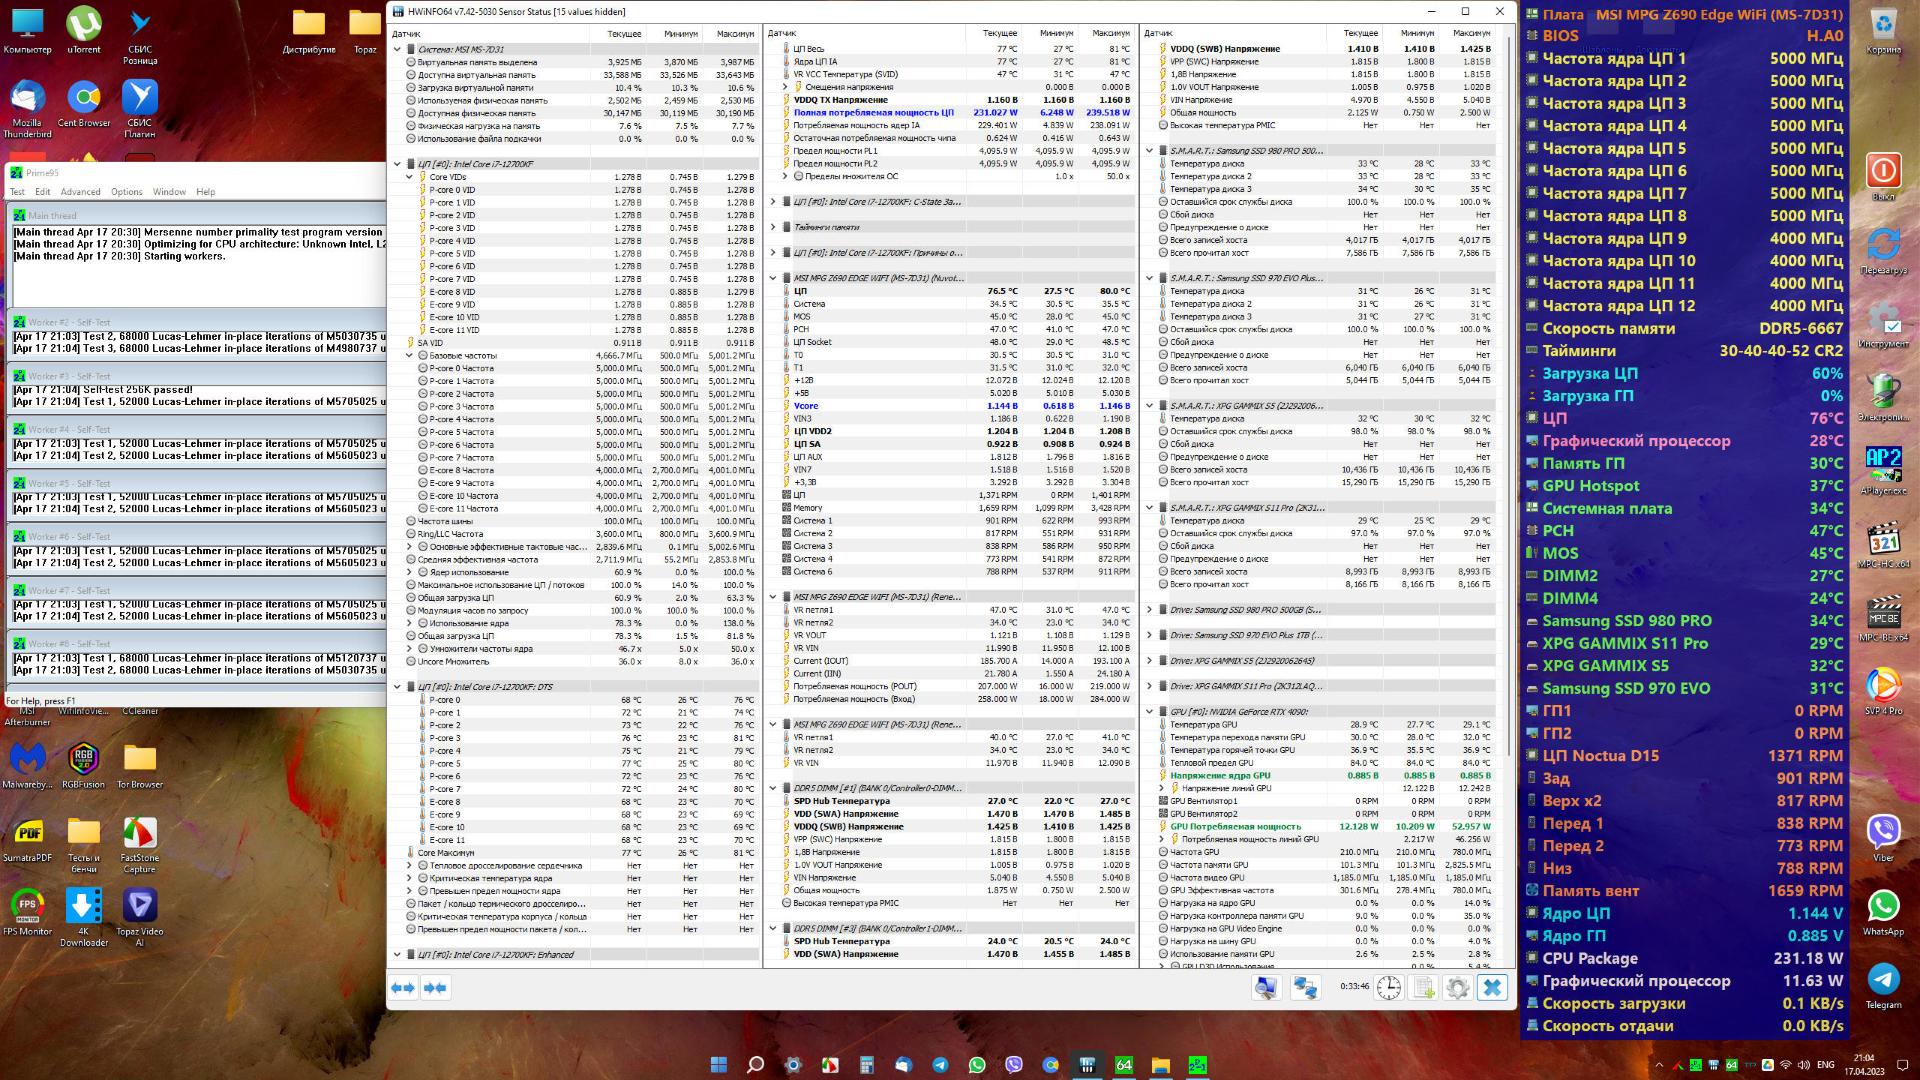
Task: Click the HWiNFO reset clock icon
Action: 1389,988
